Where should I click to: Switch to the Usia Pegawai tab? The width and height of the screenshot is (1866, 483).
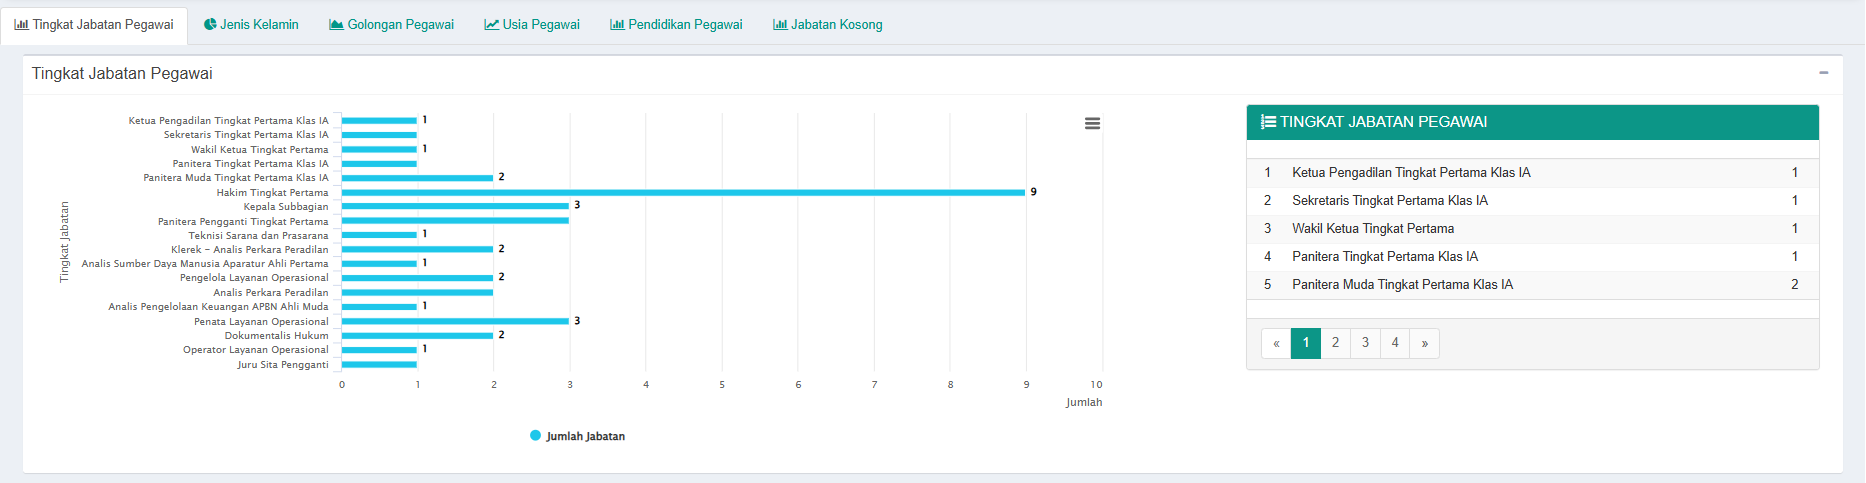[x=532, y=25]
